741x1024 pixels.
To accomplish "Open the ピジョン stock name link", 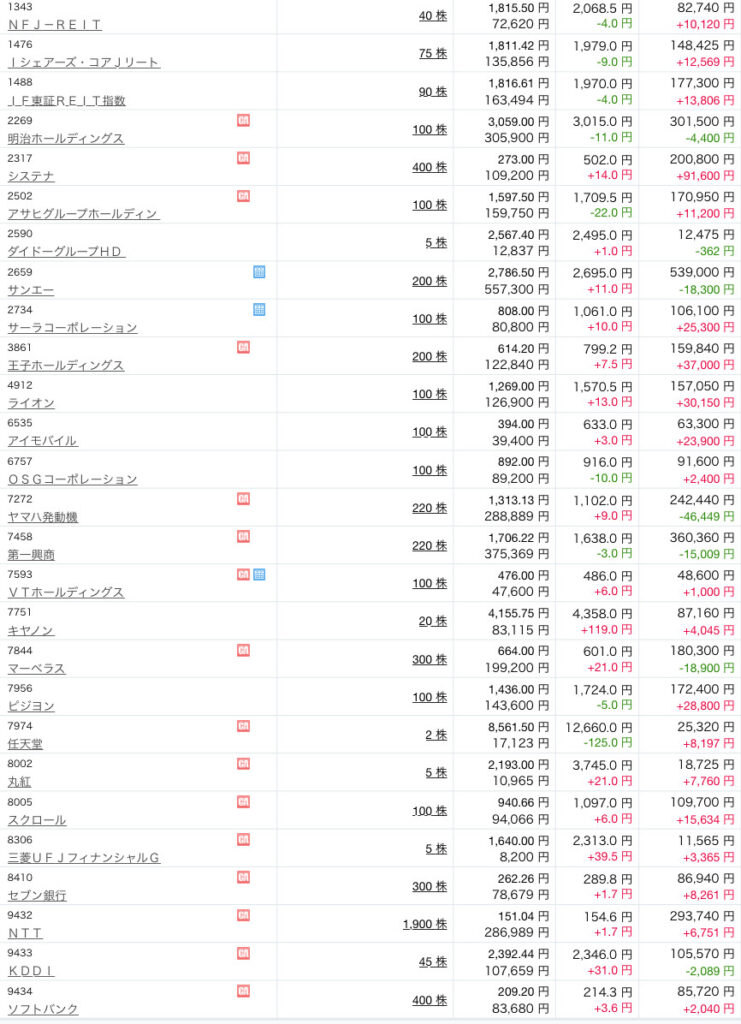I will click(31, 706).
